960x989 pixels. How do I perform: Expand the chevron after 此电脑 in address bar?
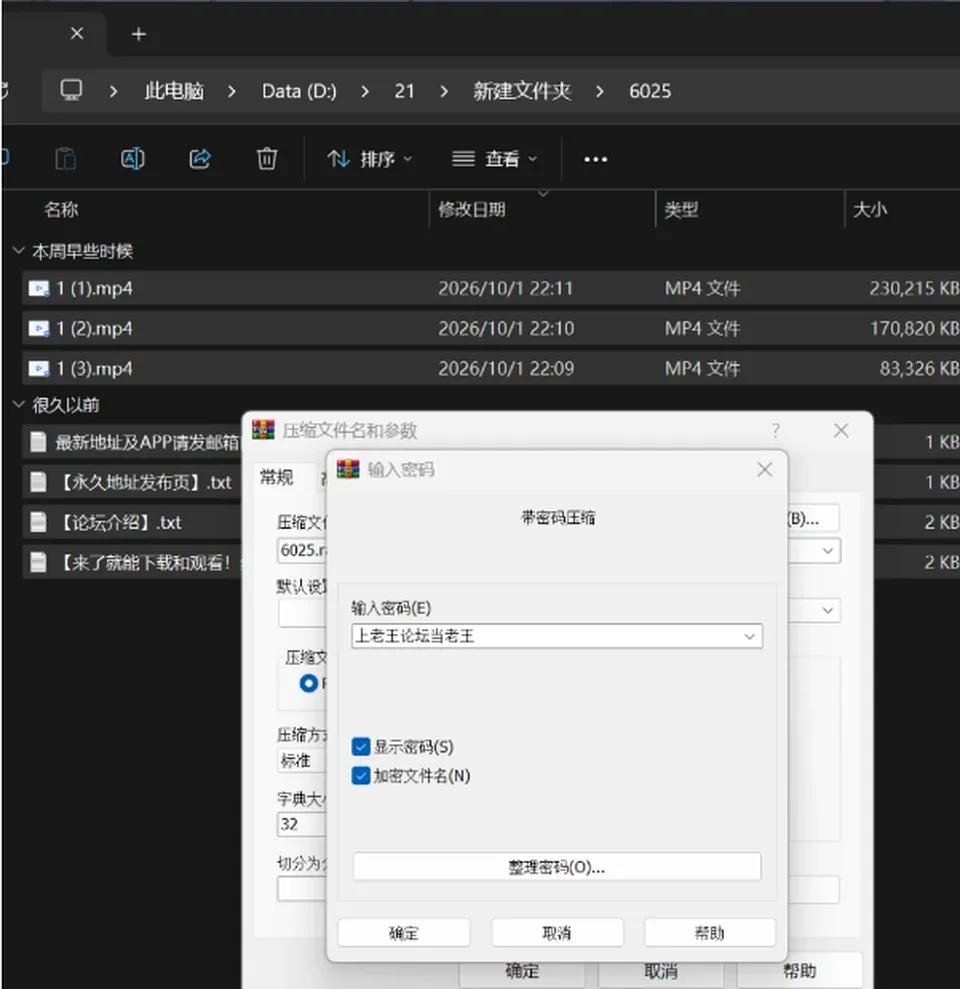coord(231,91)
